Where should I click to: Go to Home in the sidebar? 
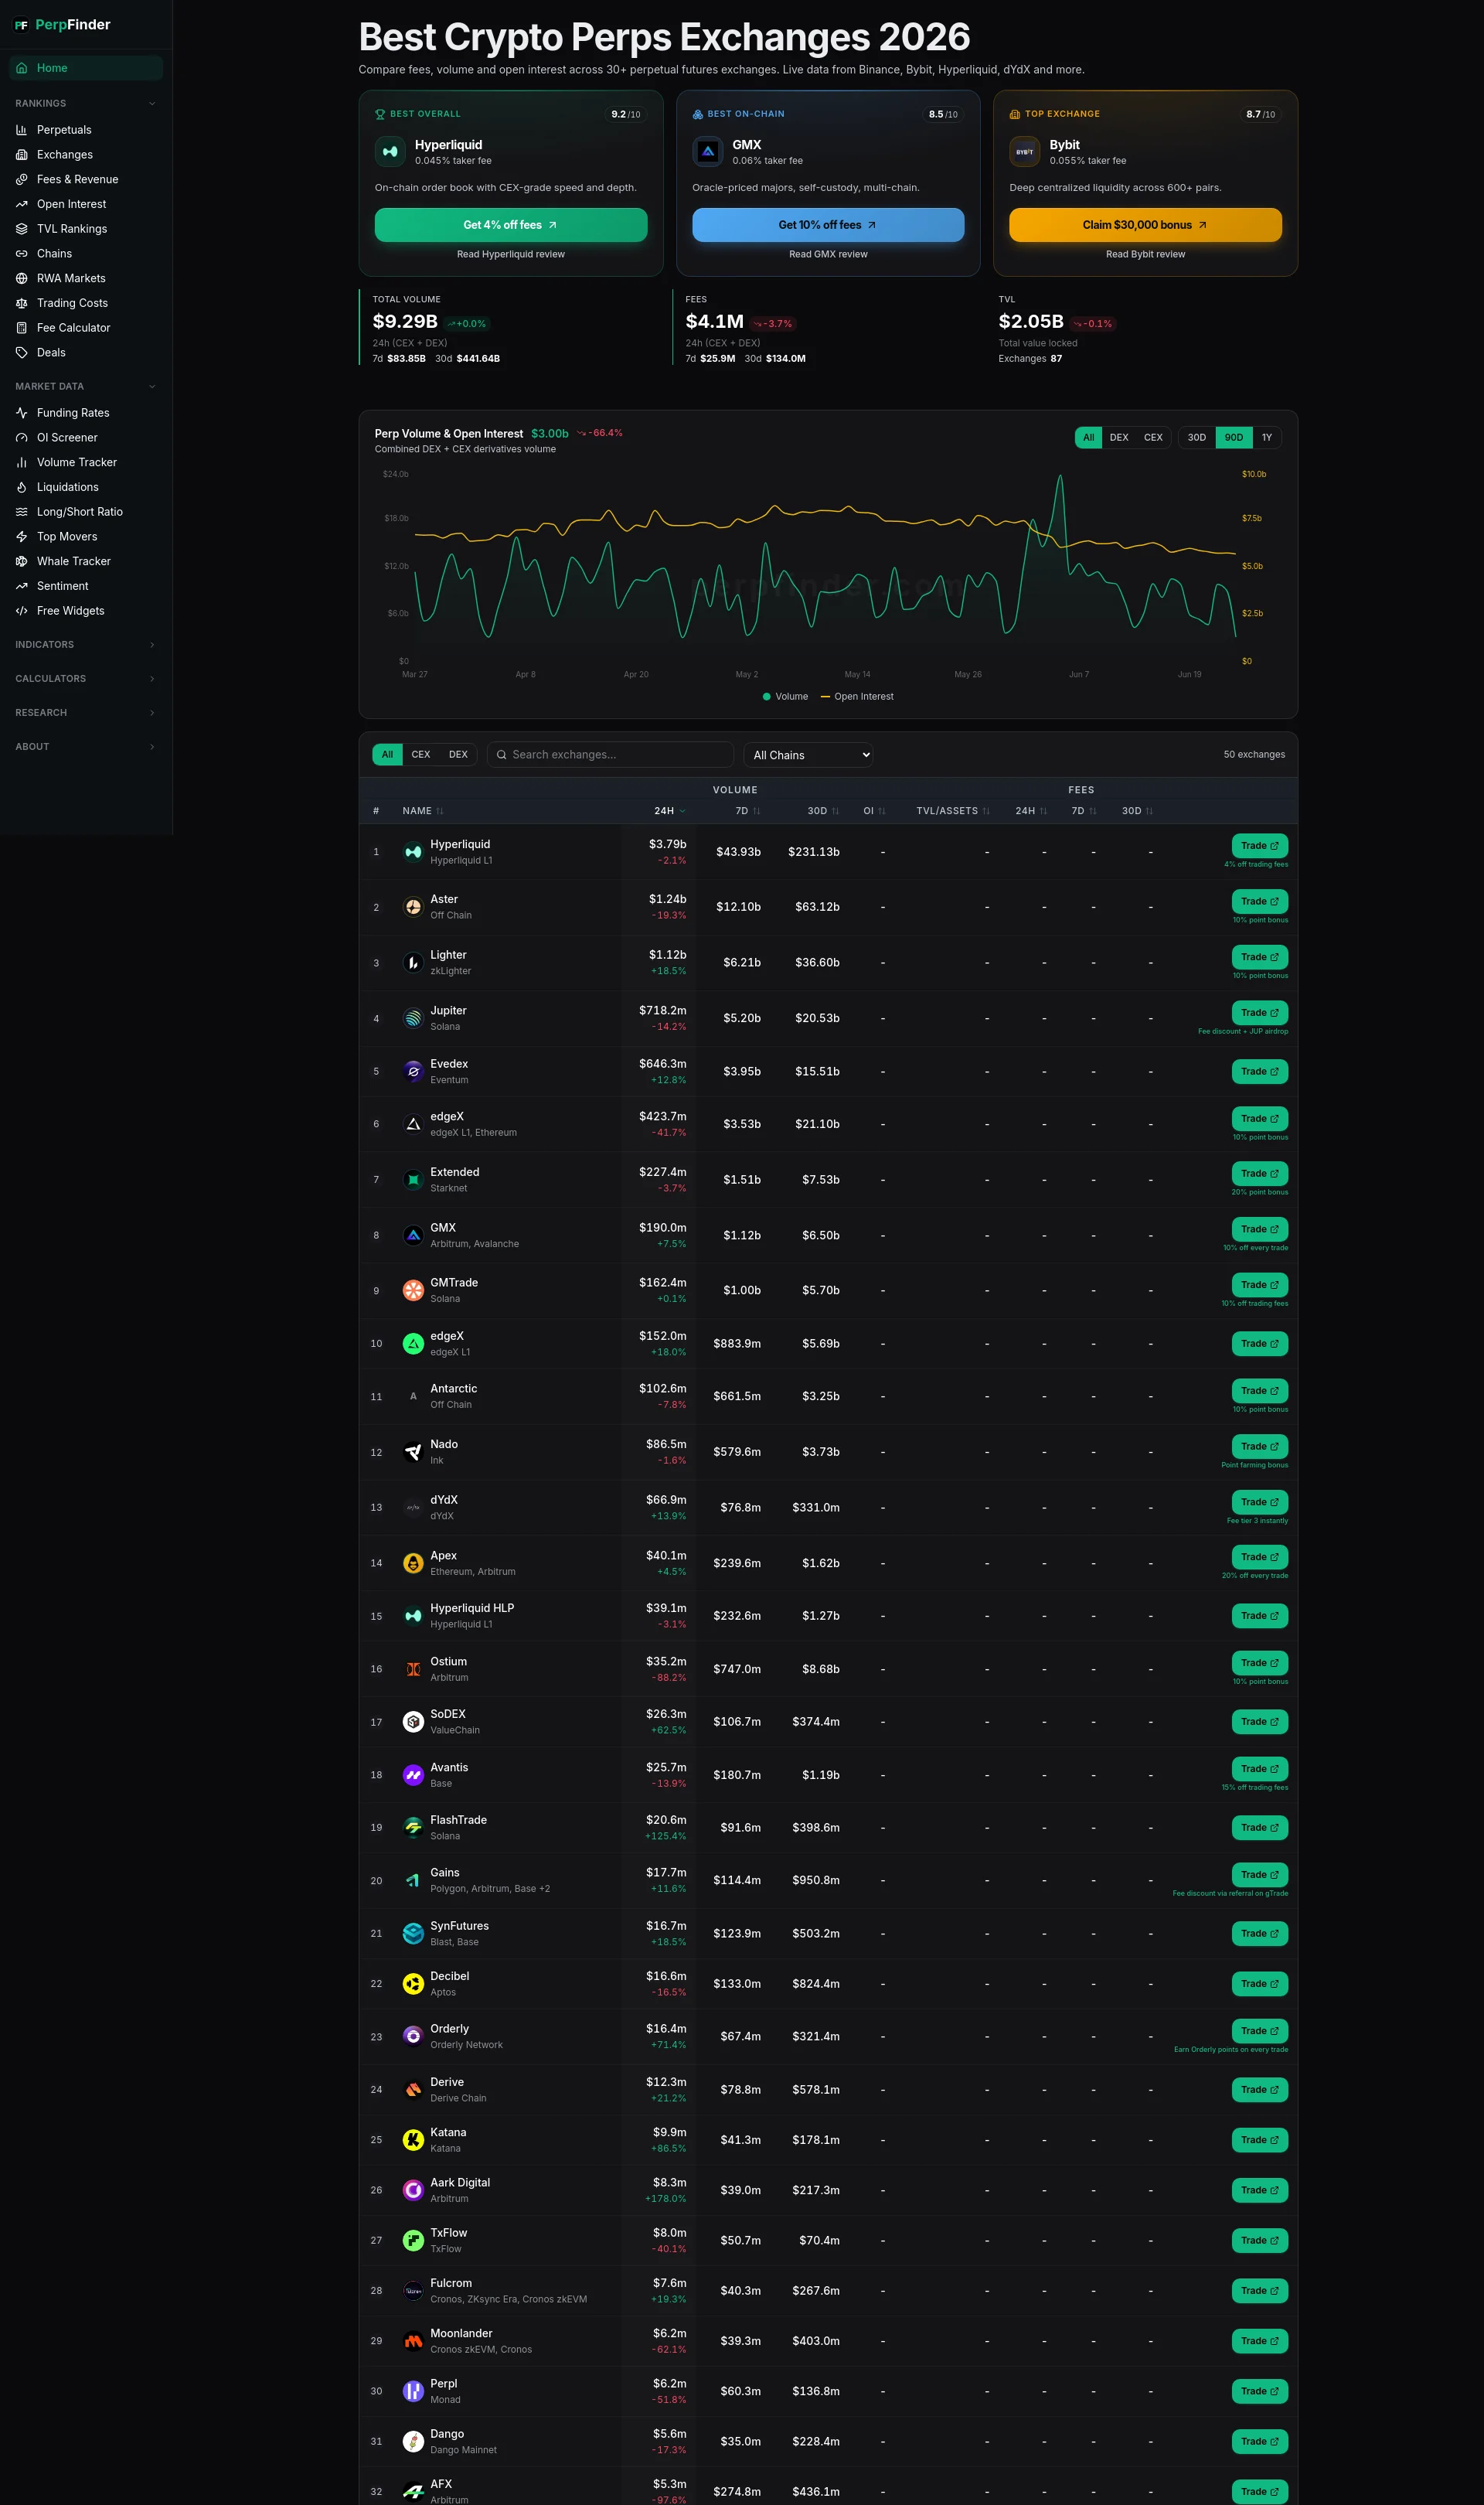point(86,68)
